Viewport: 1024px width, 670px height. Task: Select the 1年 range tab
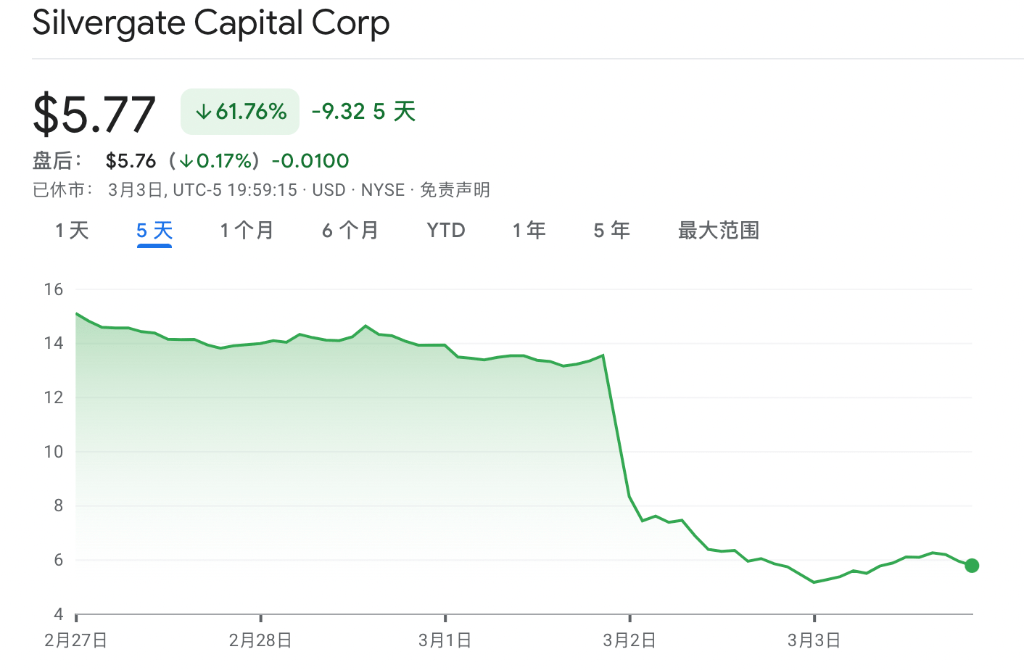pos(529,231)
